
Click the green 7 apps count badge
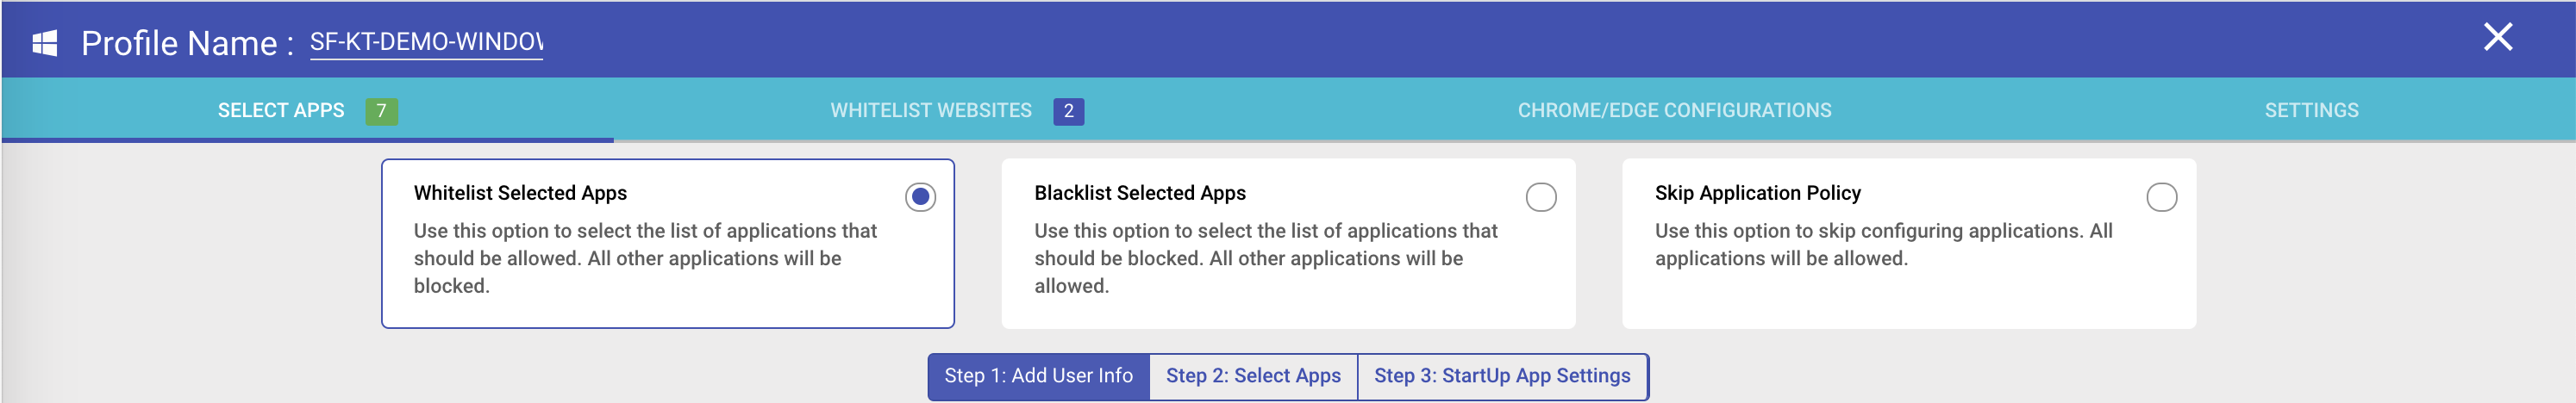(x=381, y=111)
